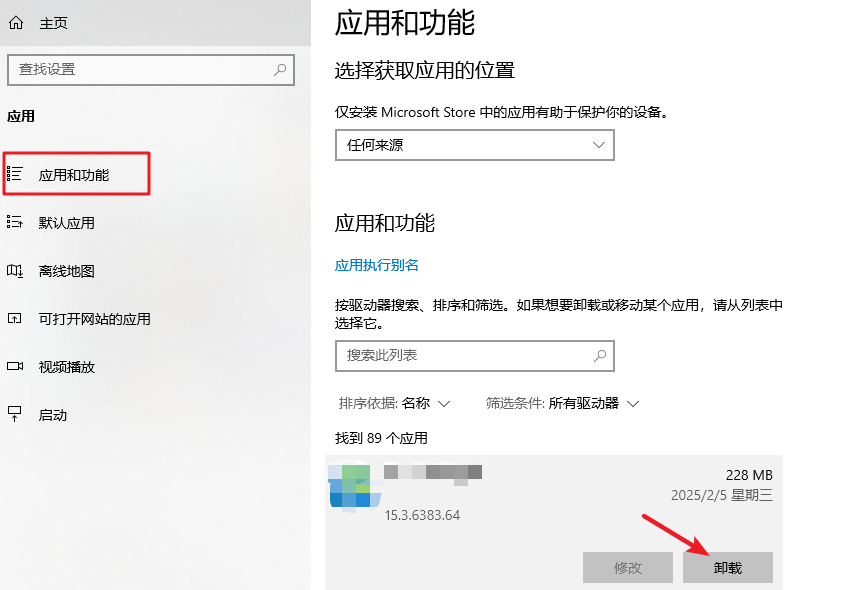Click the home icon at top left
This screenshot has width=841, height=590.
15,21
